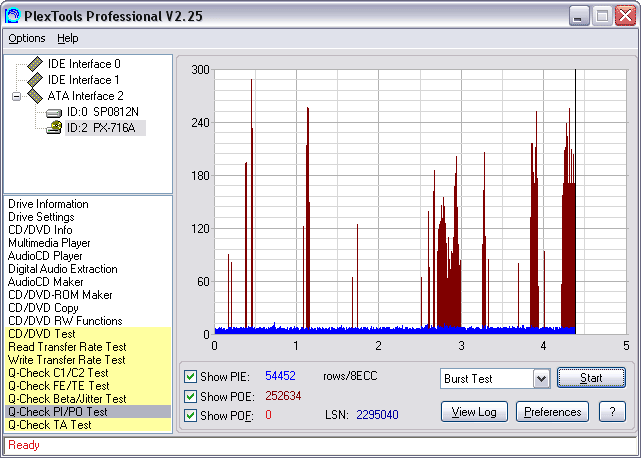641x458 pixels.
Task: Open the Burst Test dropdown arrow
Action: click(541, 379)
